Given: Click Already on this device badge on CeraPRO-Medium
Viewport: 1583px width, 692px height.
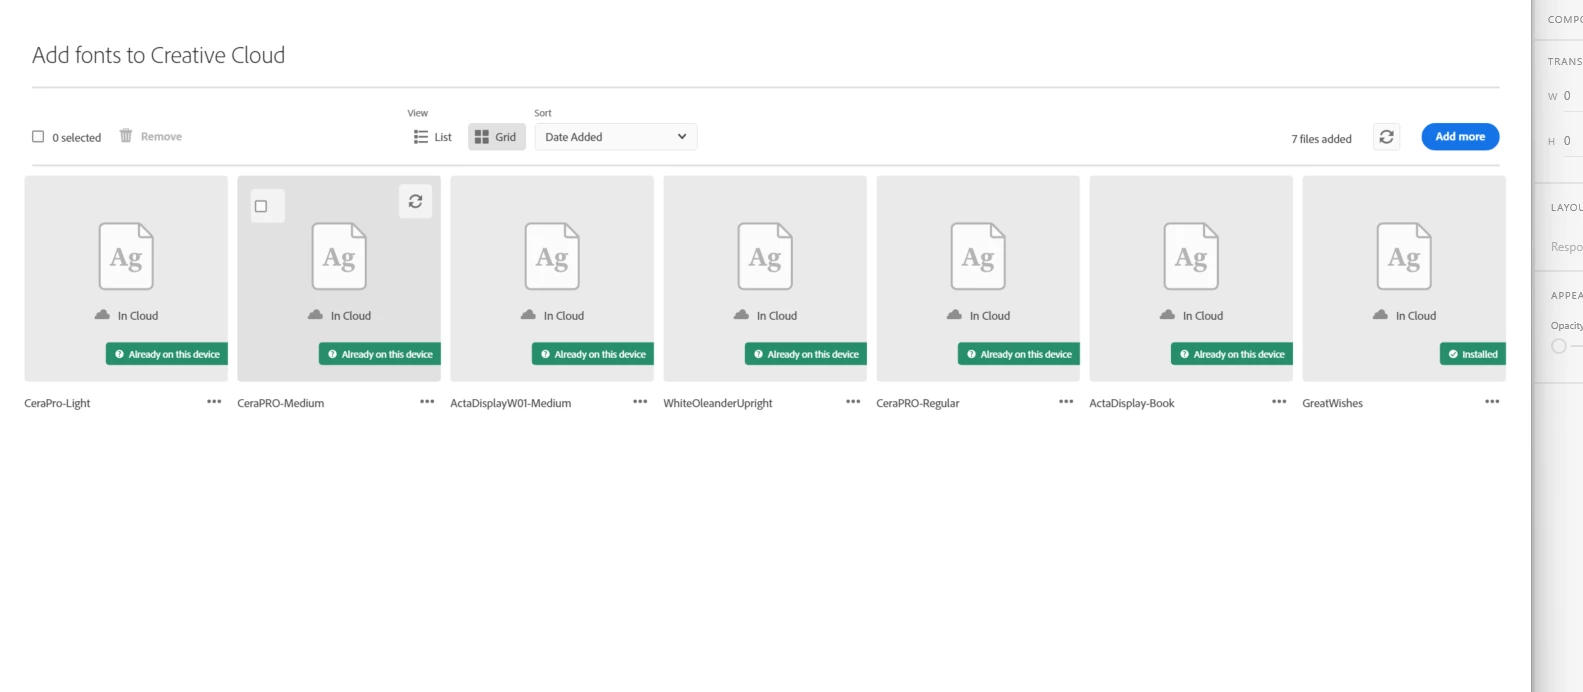Looking at the screenshot, I should point(380,354).
